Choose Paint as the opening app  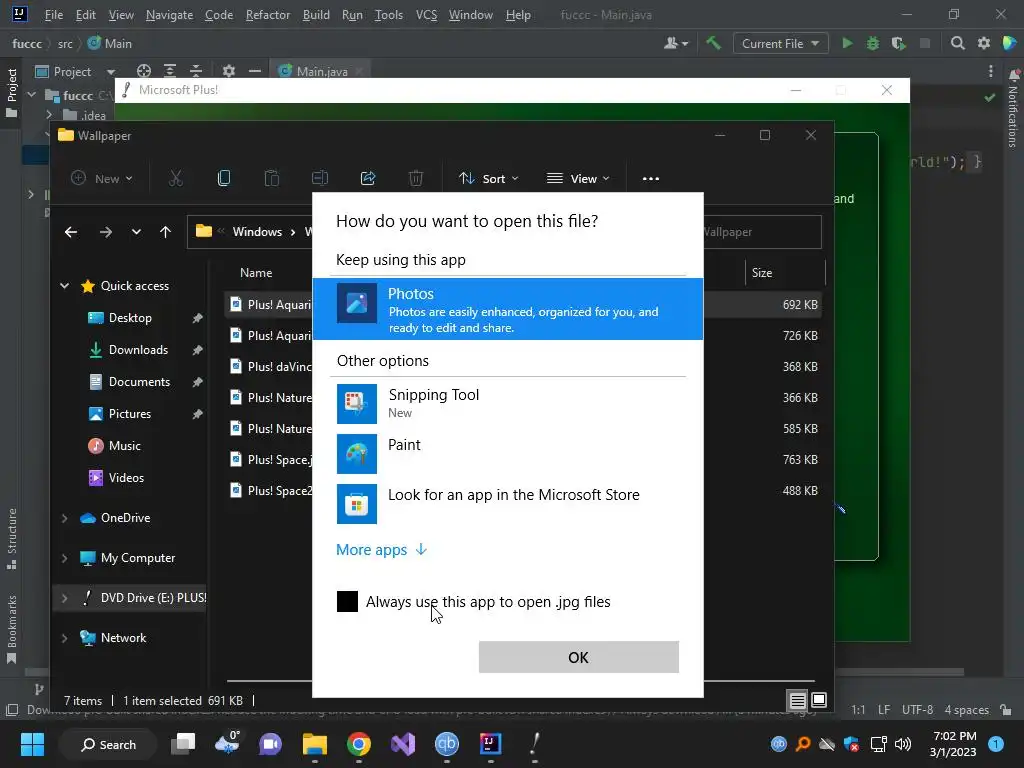(507, 454)
